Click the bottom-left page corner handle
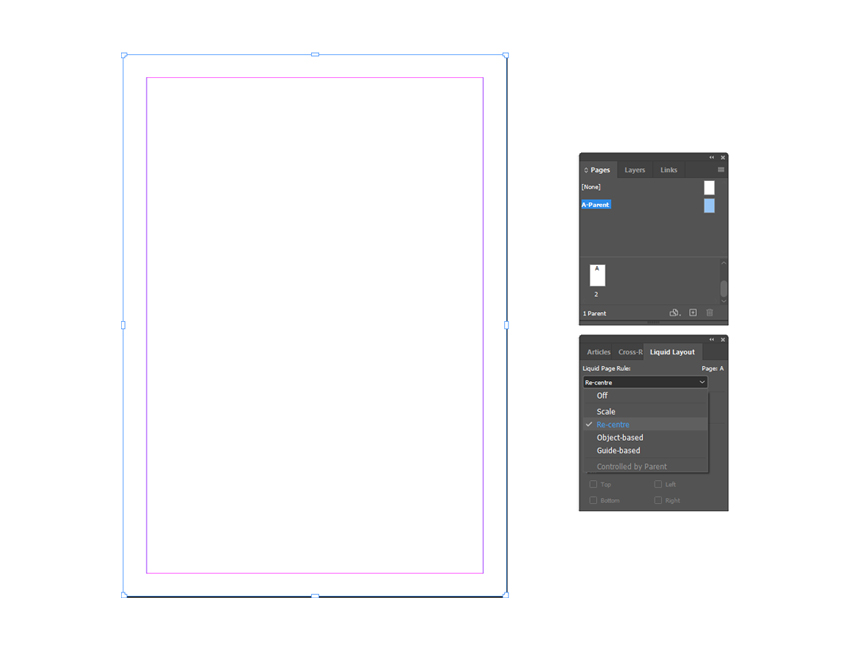This screenshot has width=850, height=650. [x=124, y=595]
